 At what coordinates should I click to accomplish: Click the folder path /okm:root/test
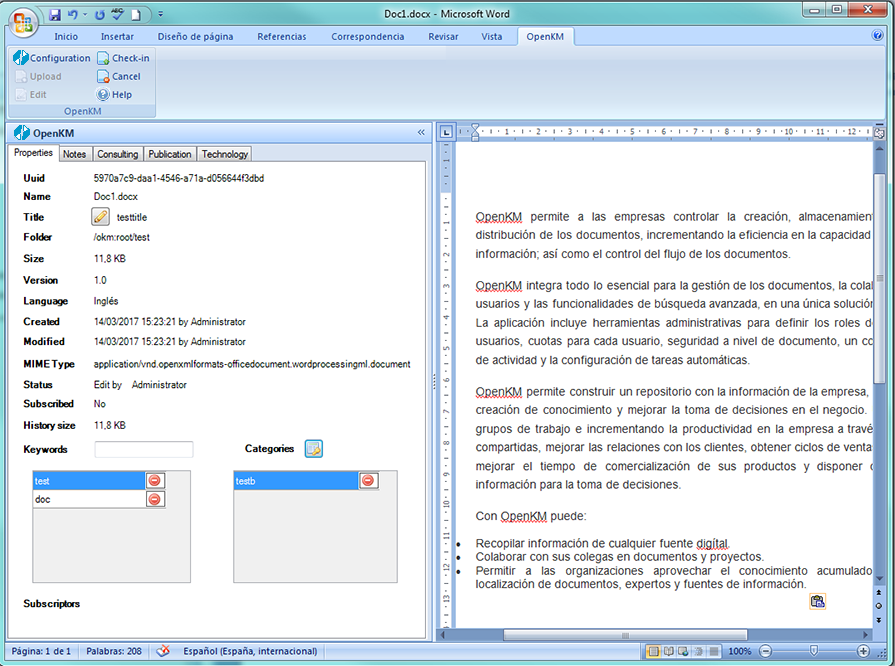(x=122, y=237)
